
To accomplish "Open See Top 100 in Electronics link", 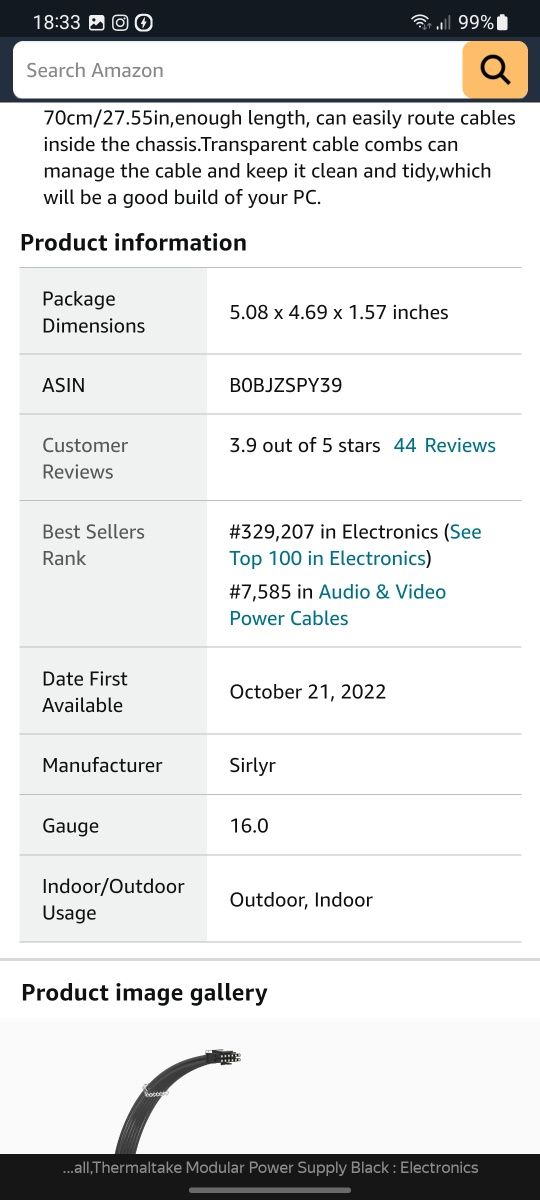I will (x=355, y=545).
